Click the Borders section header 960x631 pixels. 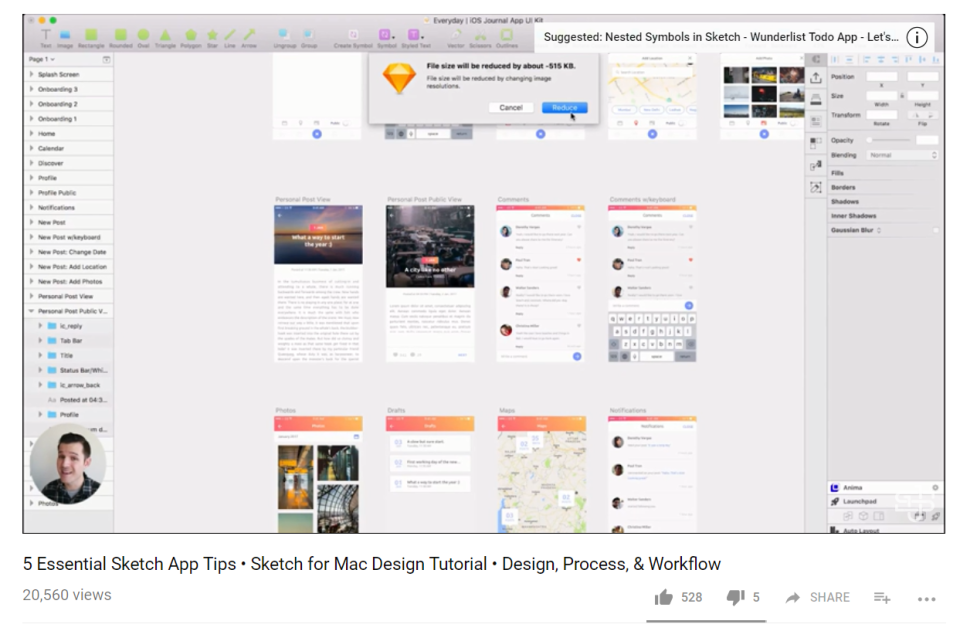[843, 187]
